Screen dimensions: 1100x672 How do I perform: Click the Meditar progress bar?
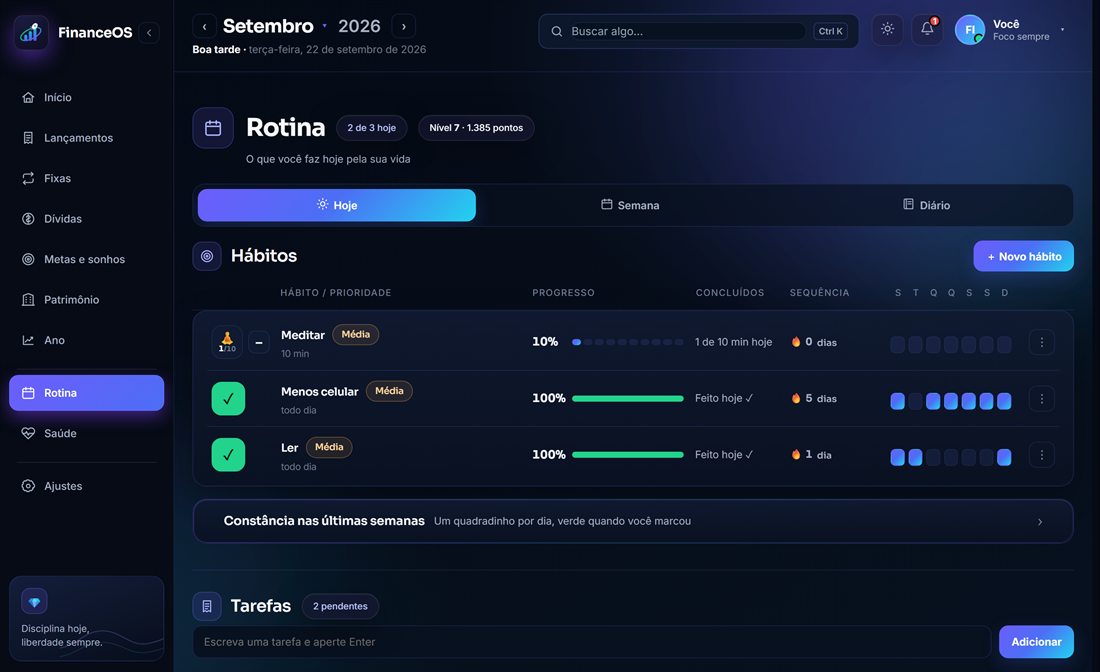pyautogui.click(x=628, y=342)
